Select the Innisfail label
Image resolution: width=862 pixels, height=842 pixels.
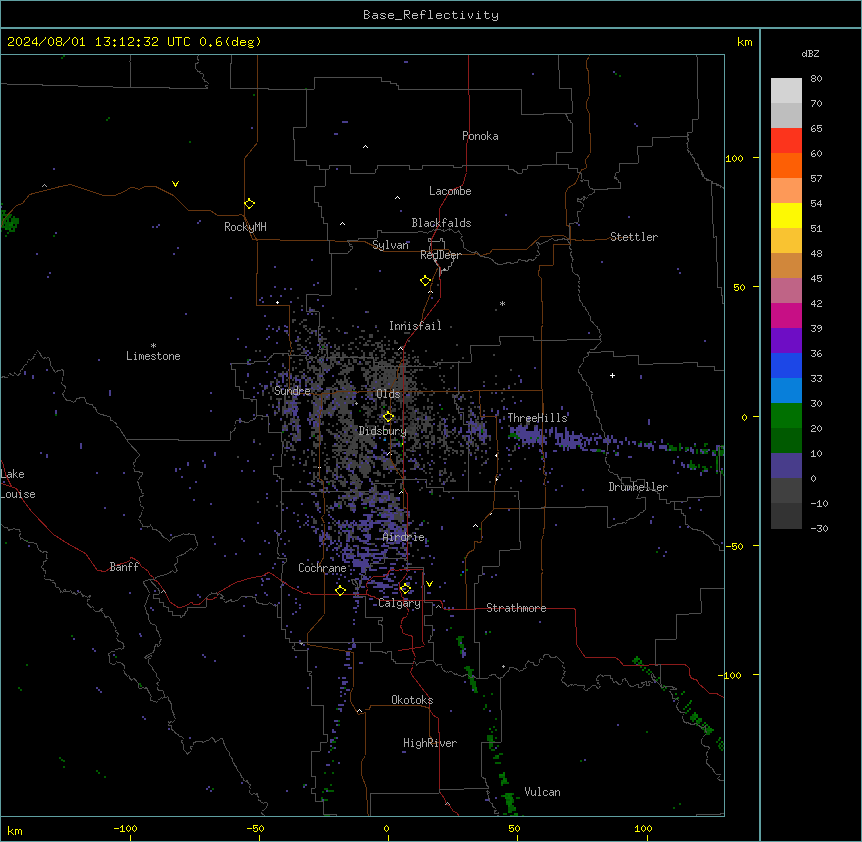(415, 326)
